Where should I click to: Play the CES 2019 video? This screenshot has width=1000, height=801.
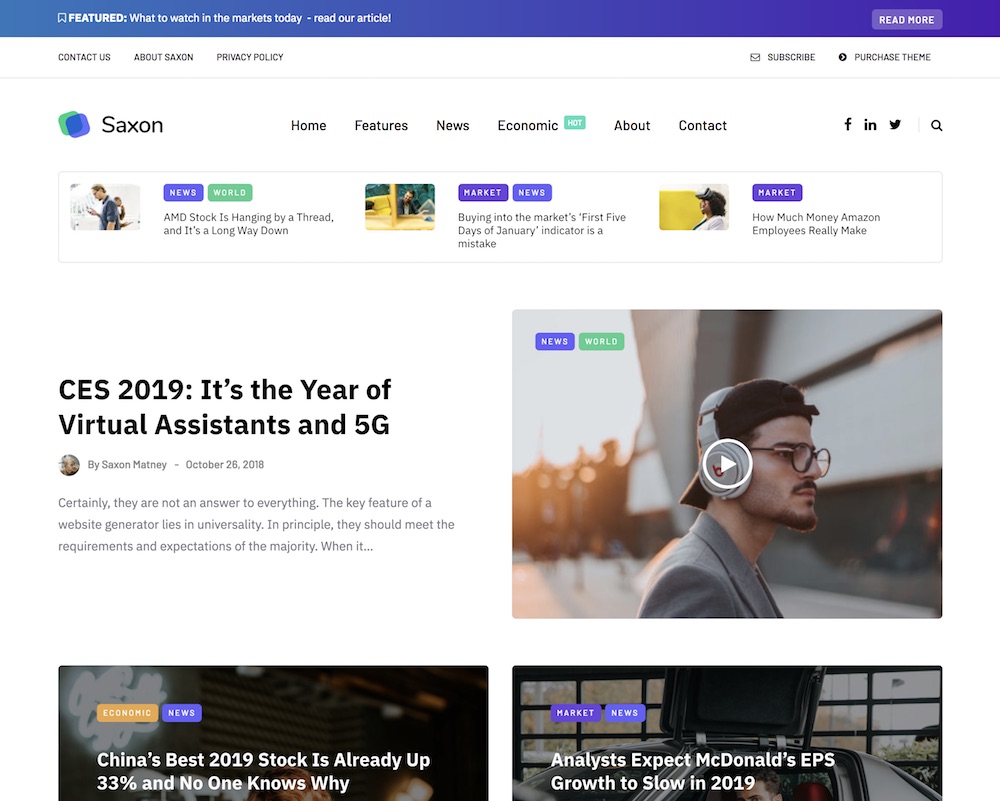[x=726, y=464]
